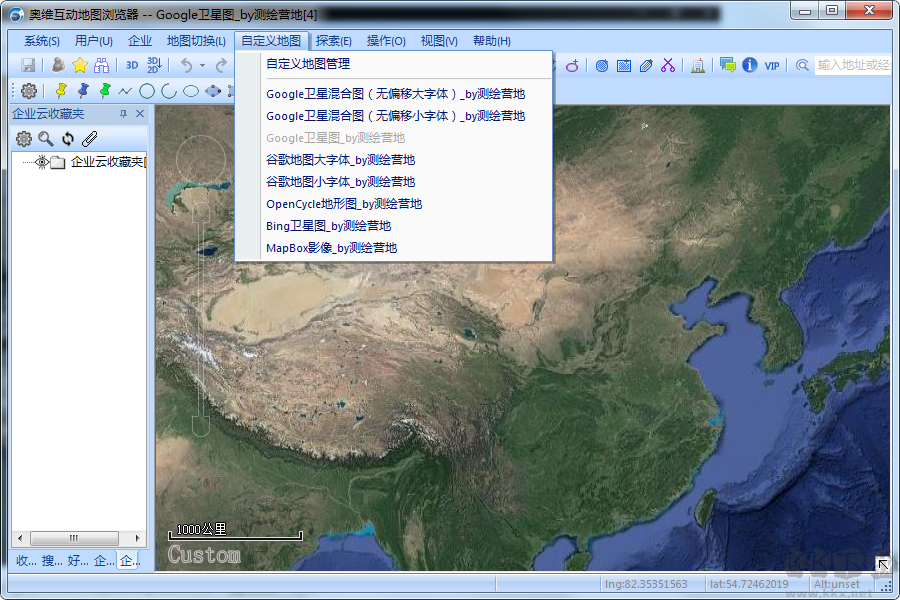Click the redo arrow button
This screenshot has height=600, width=900.
(x=223, y=63)
